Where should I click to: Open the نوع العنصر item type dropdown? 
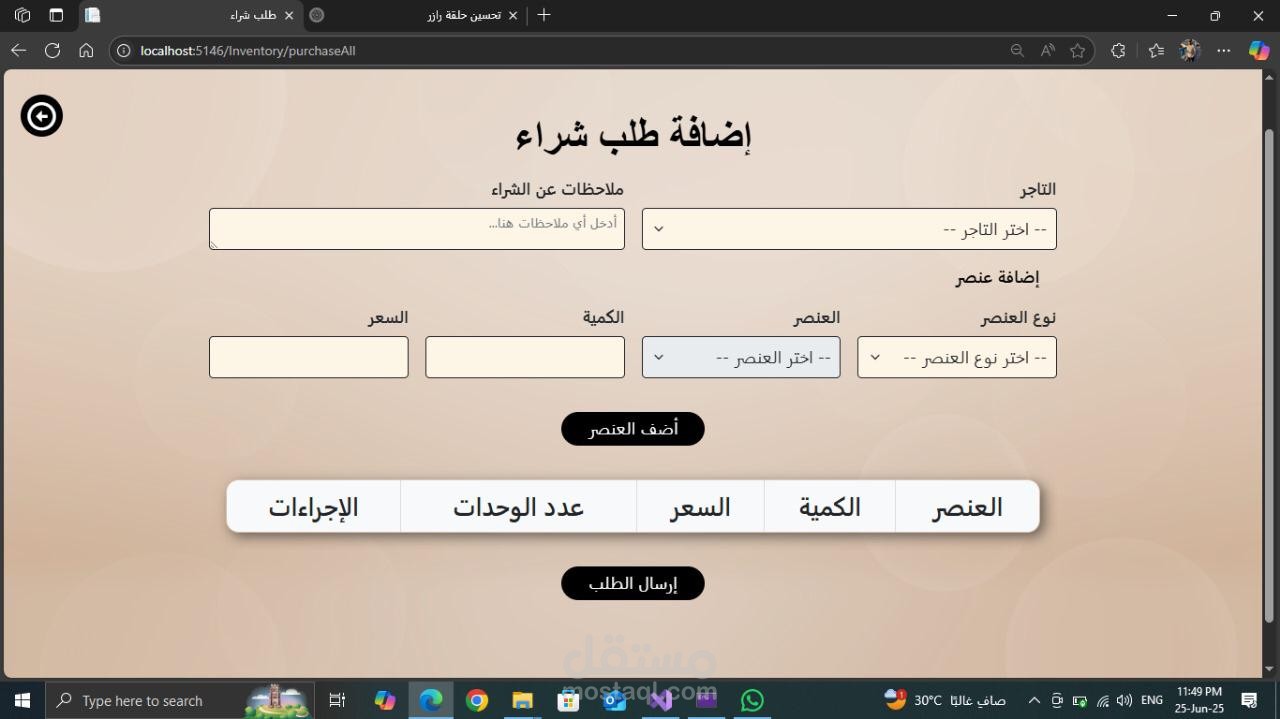(957, 357)
